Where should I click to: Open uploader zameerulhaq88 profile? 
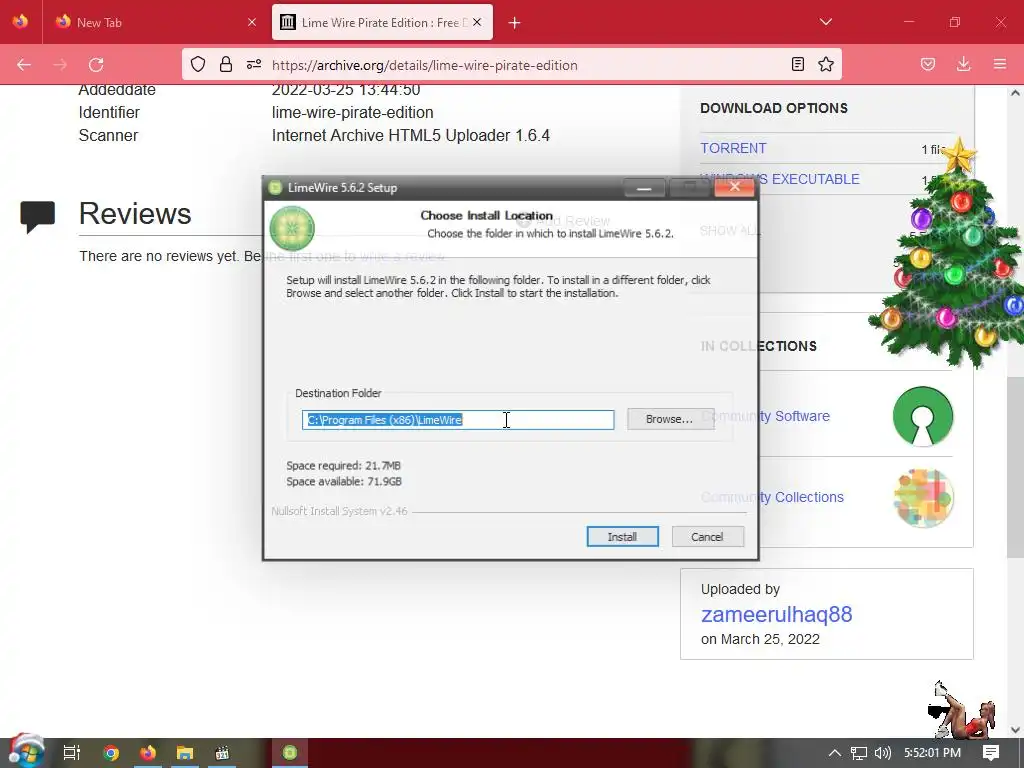point(776,615)
